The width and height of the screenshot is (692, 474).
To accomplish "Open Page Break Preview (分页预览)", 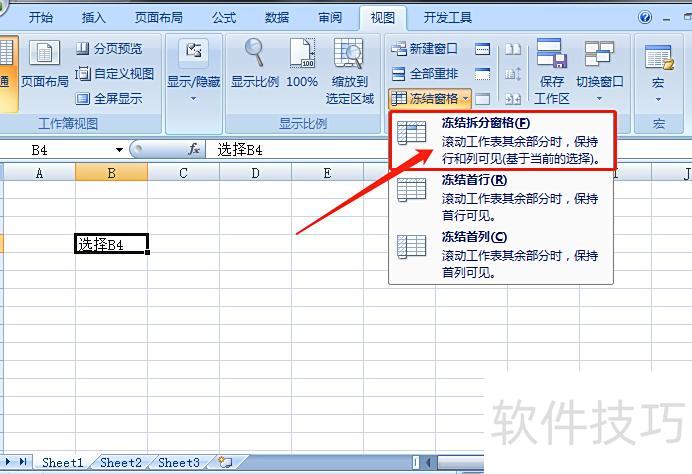I will pos(109,48).
